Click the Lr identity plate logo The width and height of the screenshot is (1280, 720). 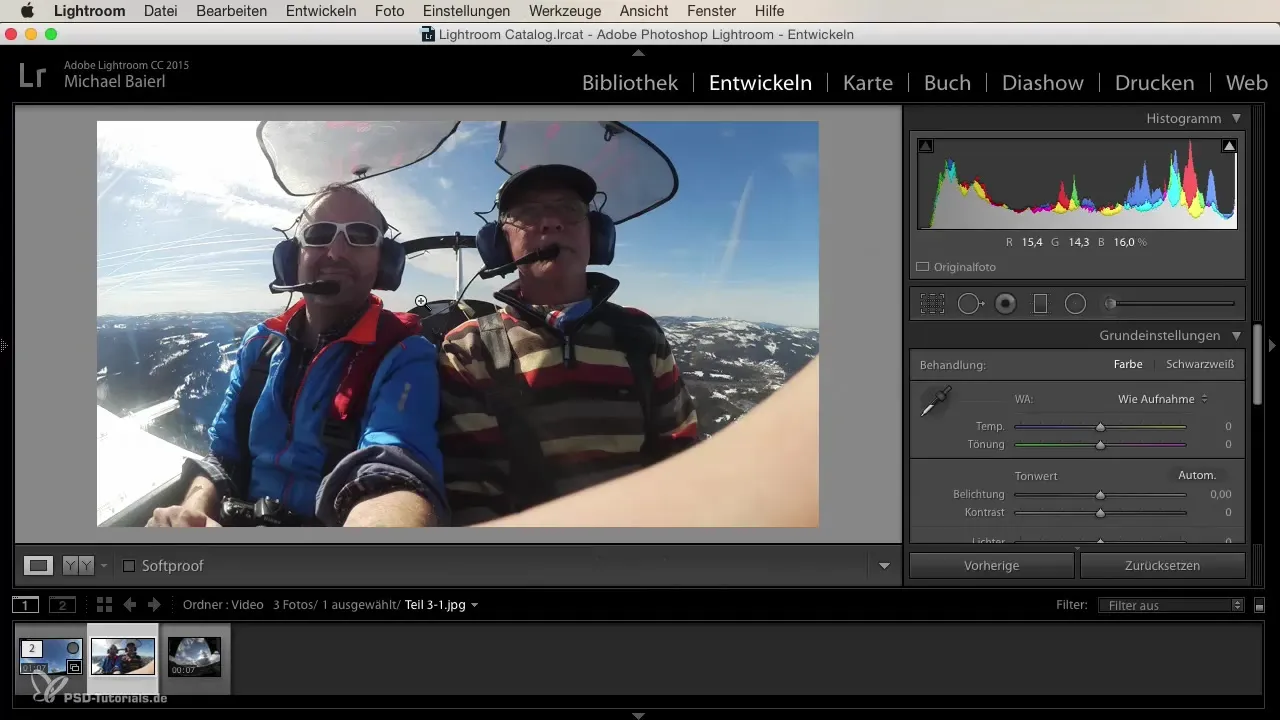[x=32, y=76]
